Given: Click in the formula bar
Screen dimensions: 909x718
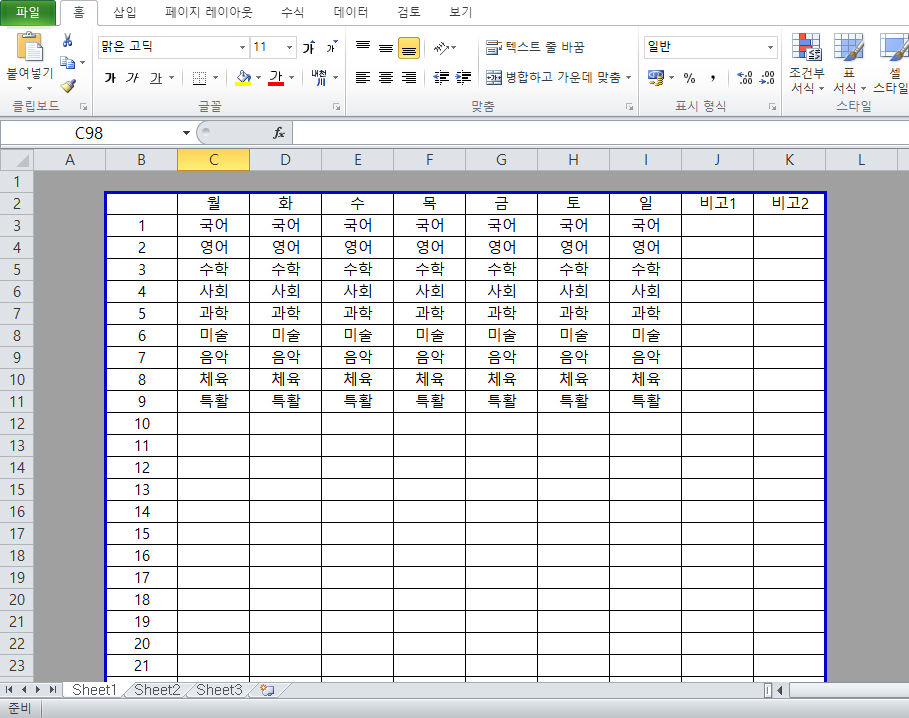Looking at the screenshot, I should point(601,133).
